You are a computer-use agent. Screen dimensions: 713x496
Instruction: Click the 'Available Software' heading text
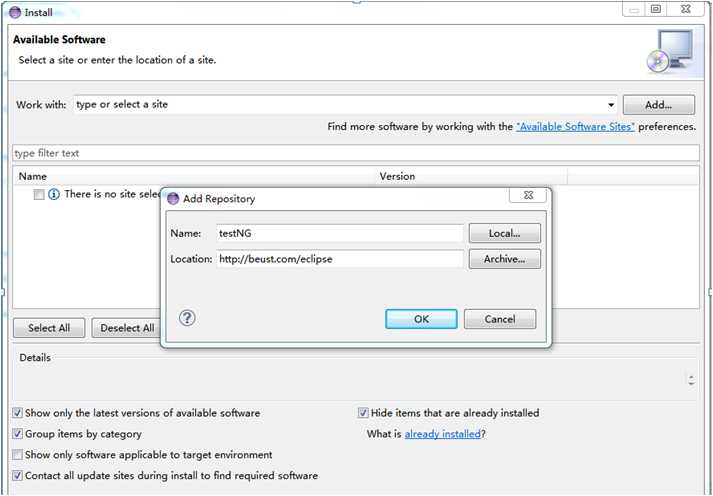(x=59, y=40)
